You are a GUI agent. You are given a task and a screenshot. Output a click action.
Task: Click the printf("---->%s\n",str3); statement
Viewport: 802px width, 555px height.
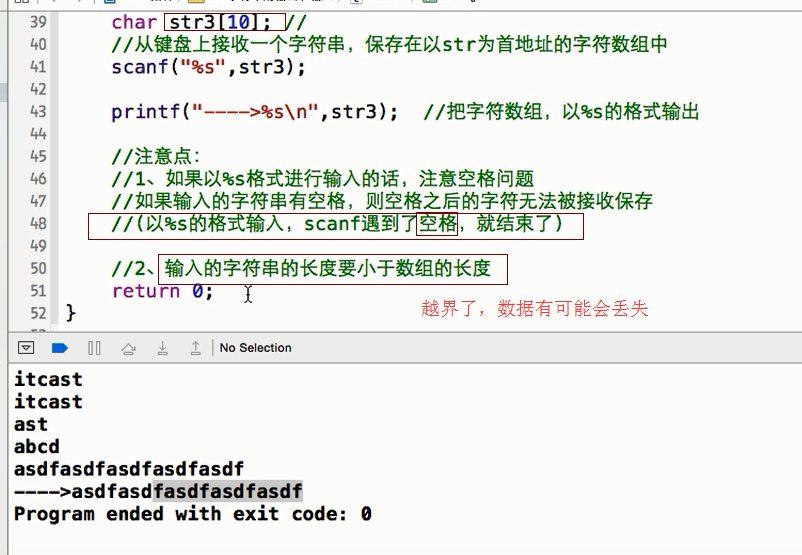tap(254, 112)
